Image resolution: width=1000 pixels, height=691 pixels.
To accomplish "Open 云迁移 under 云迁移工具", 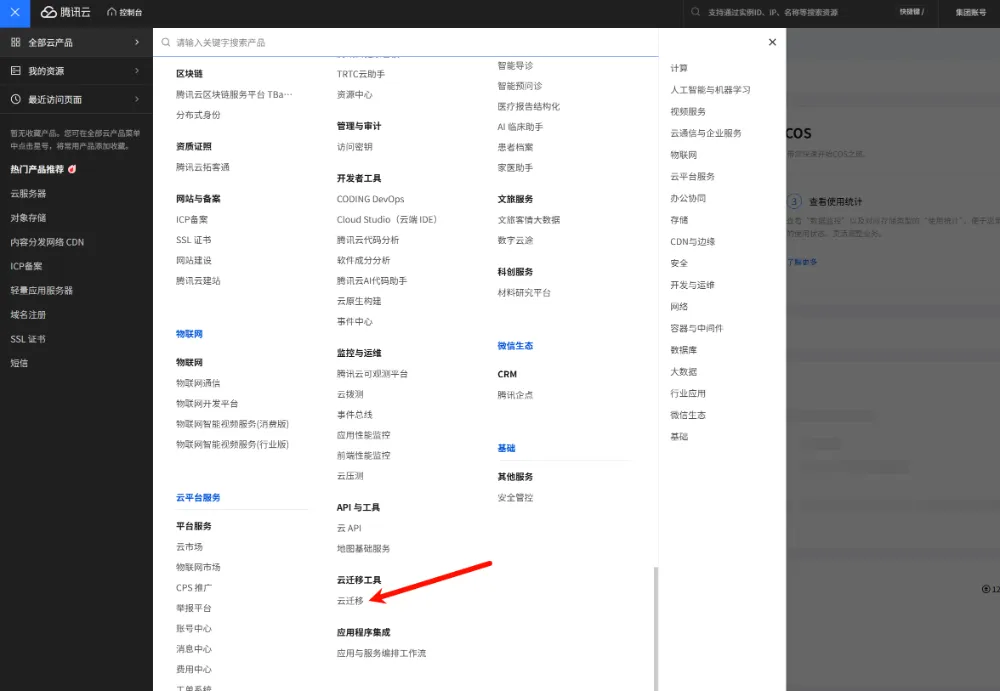I will click(350, 600).
